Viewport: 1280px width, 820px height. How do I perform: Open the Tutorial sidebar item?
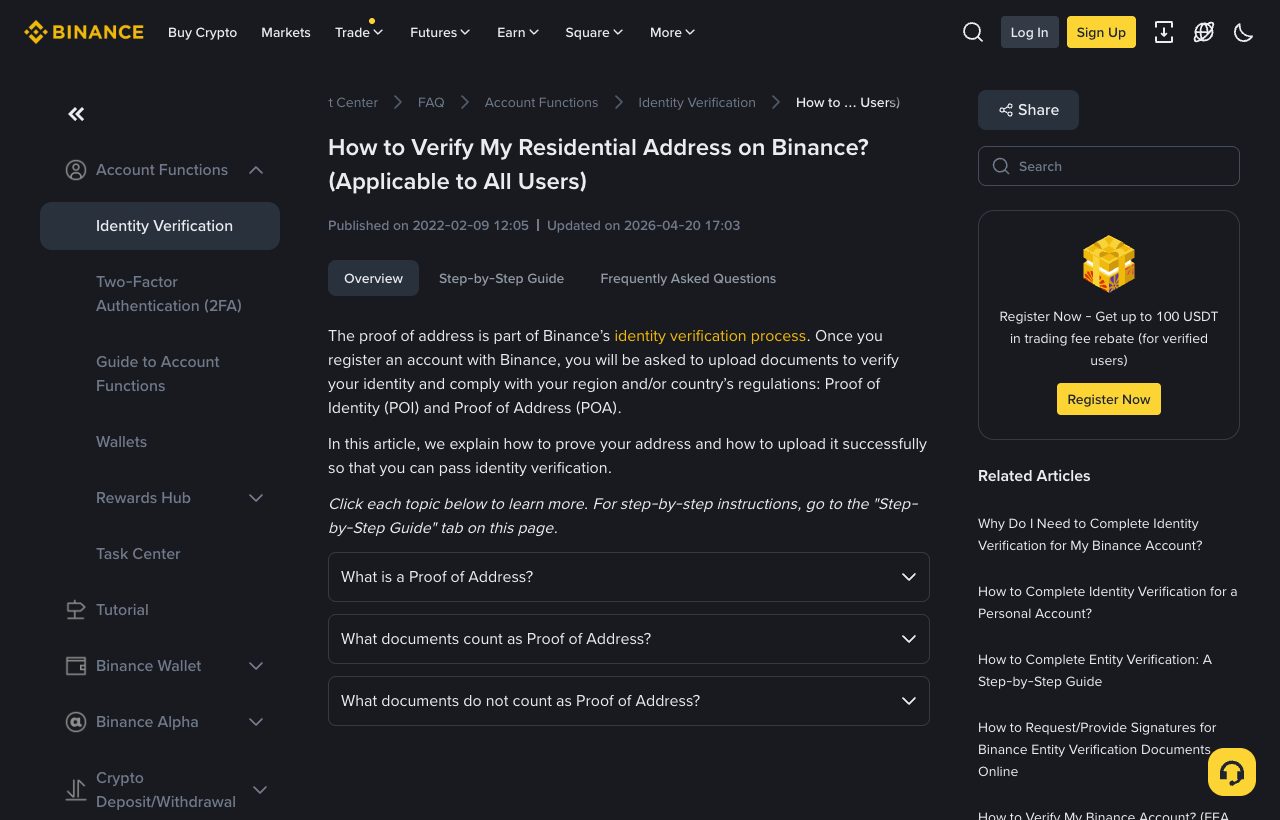[x=122, y=610]
